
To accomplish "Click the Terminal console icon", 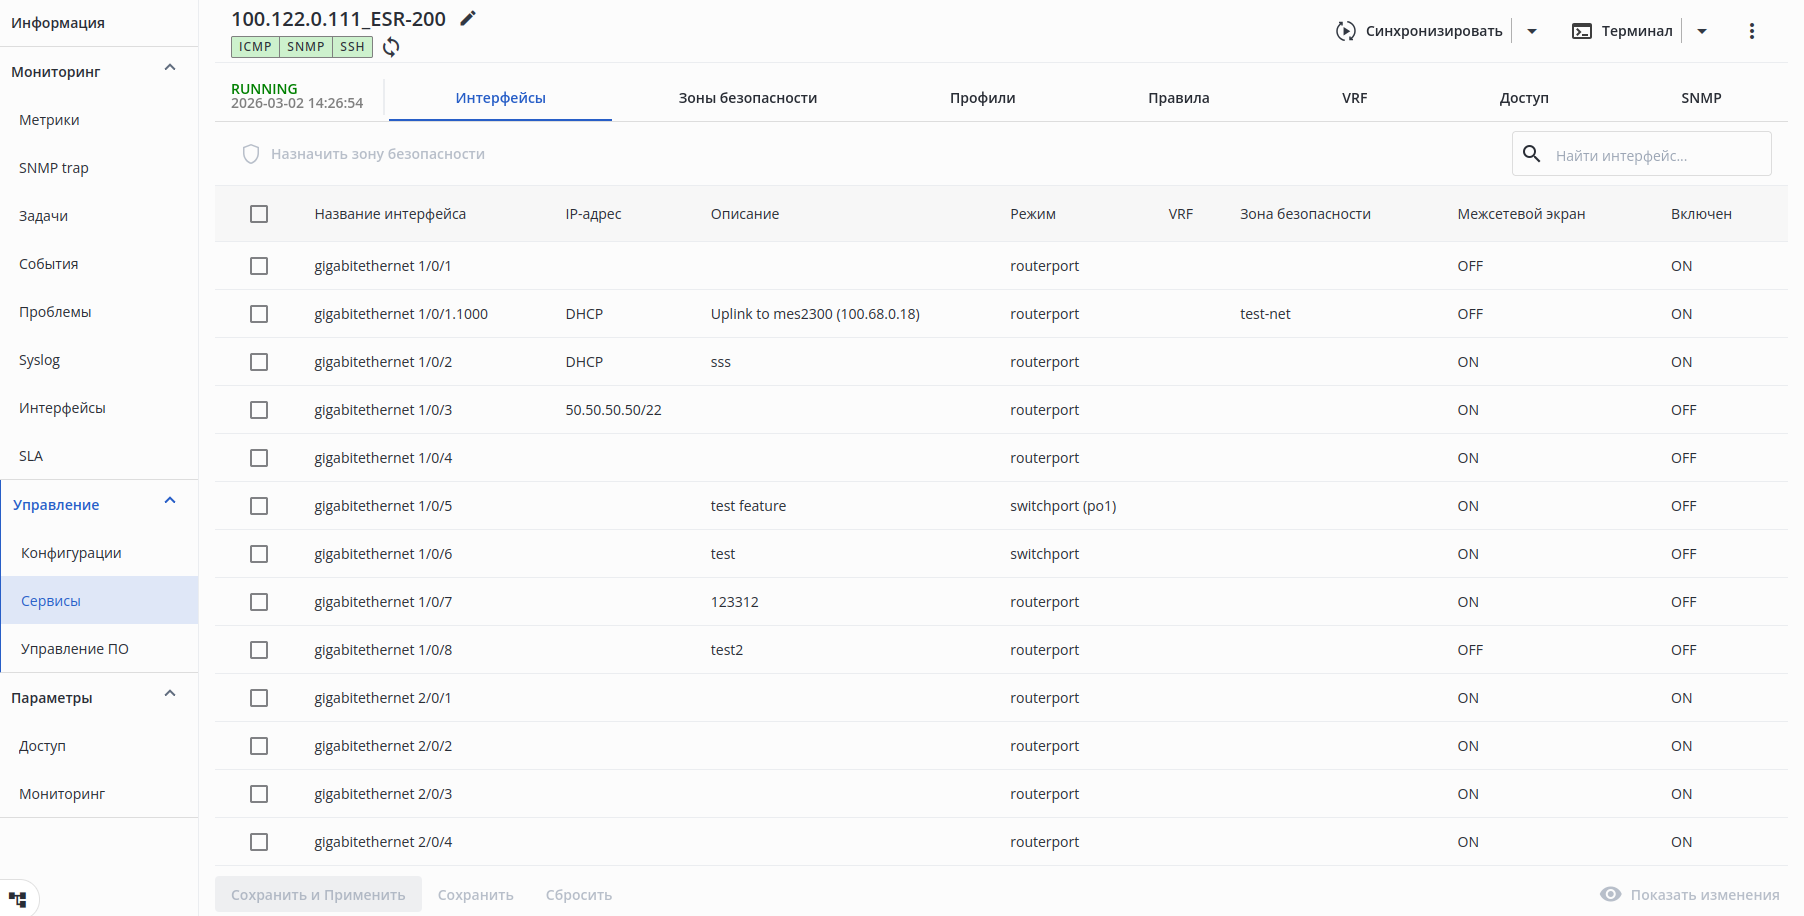I will (x=1582, y=31).
